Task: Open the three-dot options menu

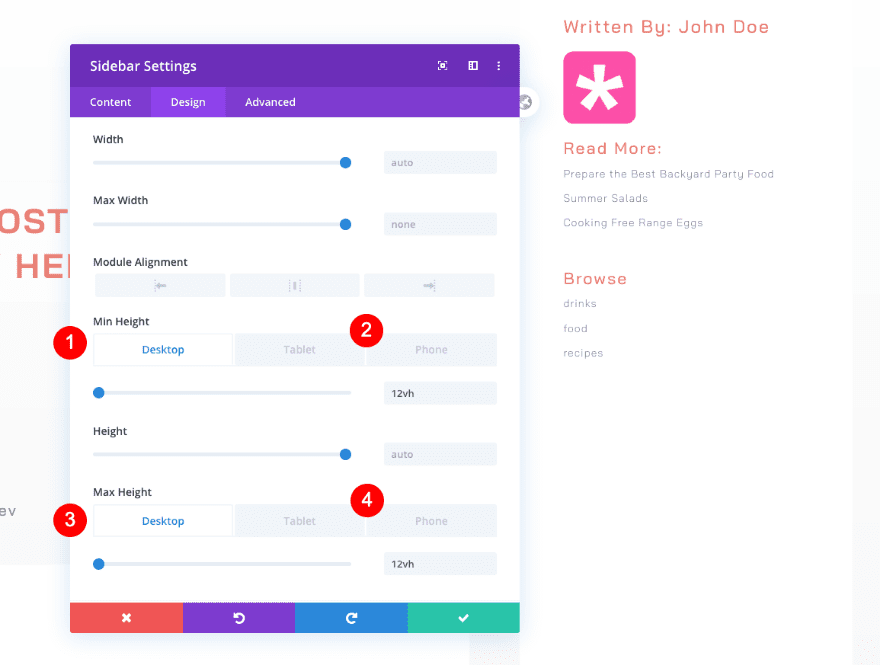Action: (498, 66)
